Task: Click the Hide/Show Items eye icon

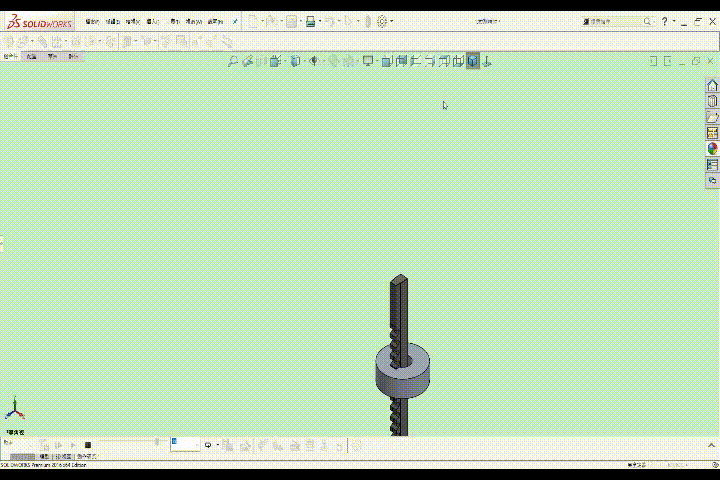Action: pos(314,61)
